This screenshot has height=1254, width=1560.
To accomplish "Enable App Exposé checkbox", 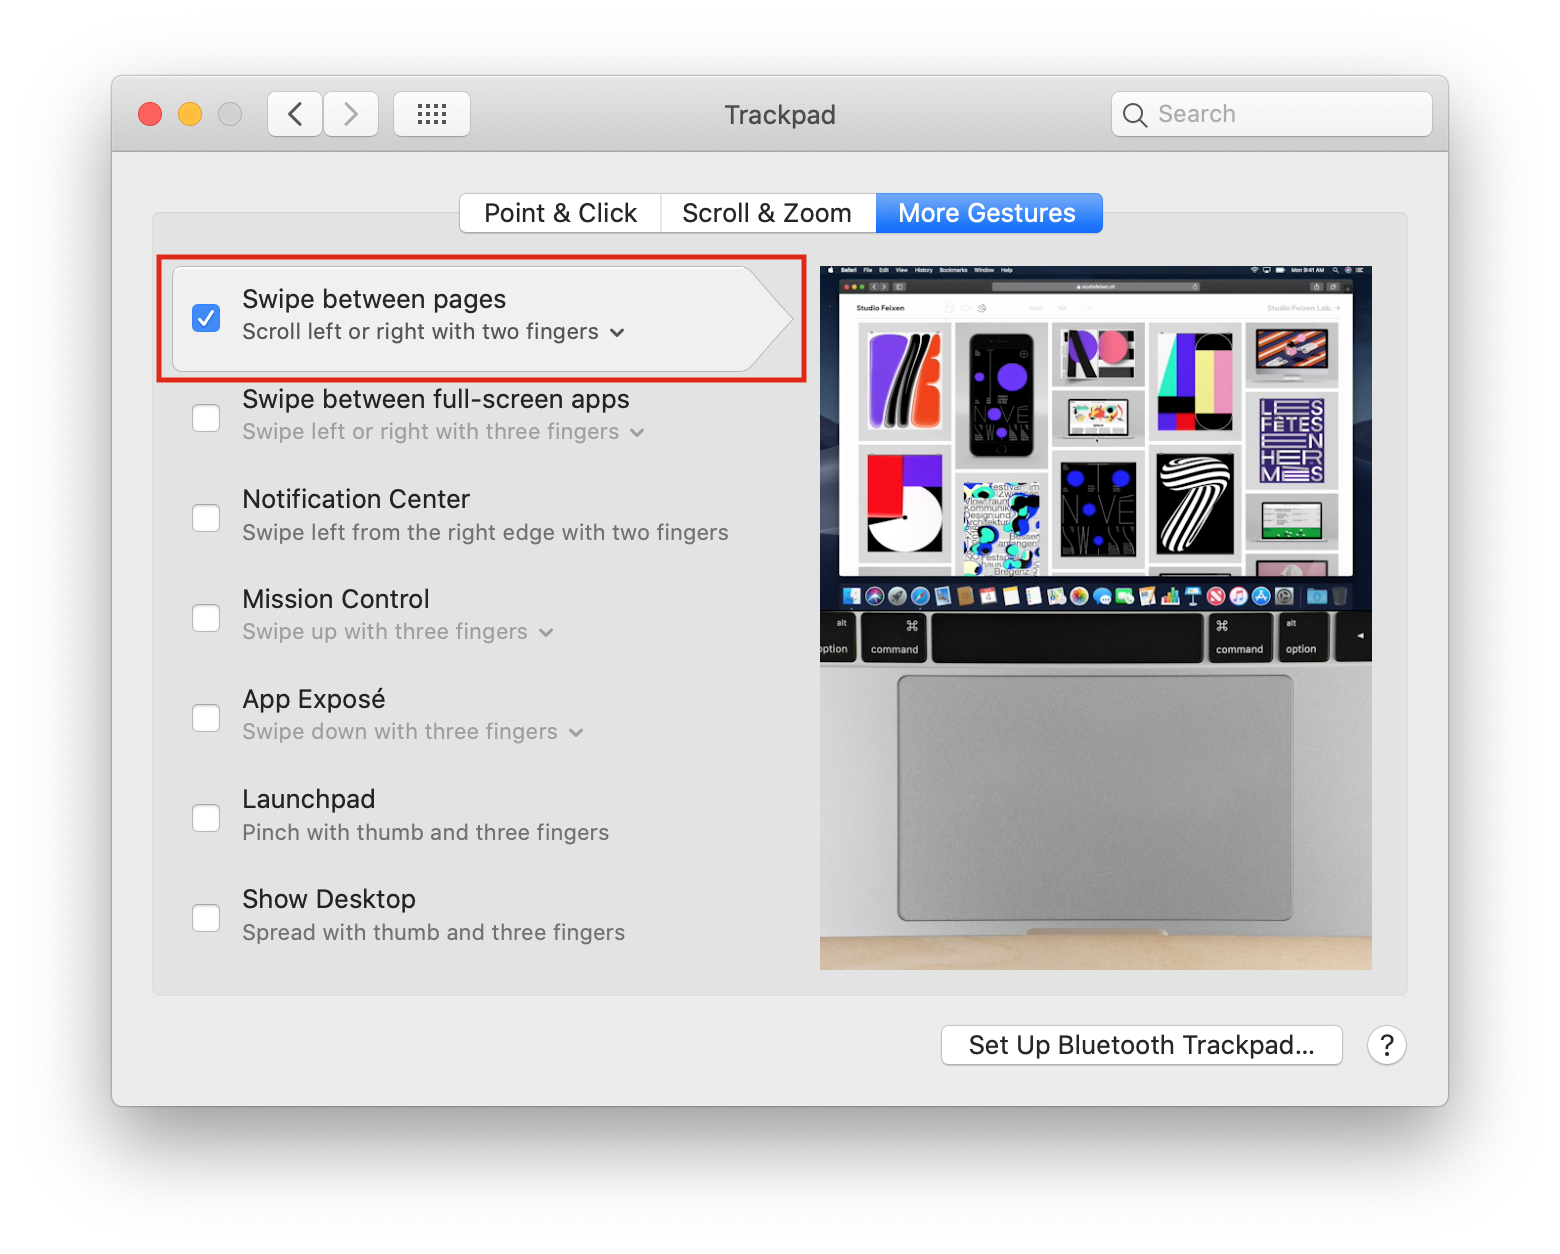I will (x=206, y=718).
